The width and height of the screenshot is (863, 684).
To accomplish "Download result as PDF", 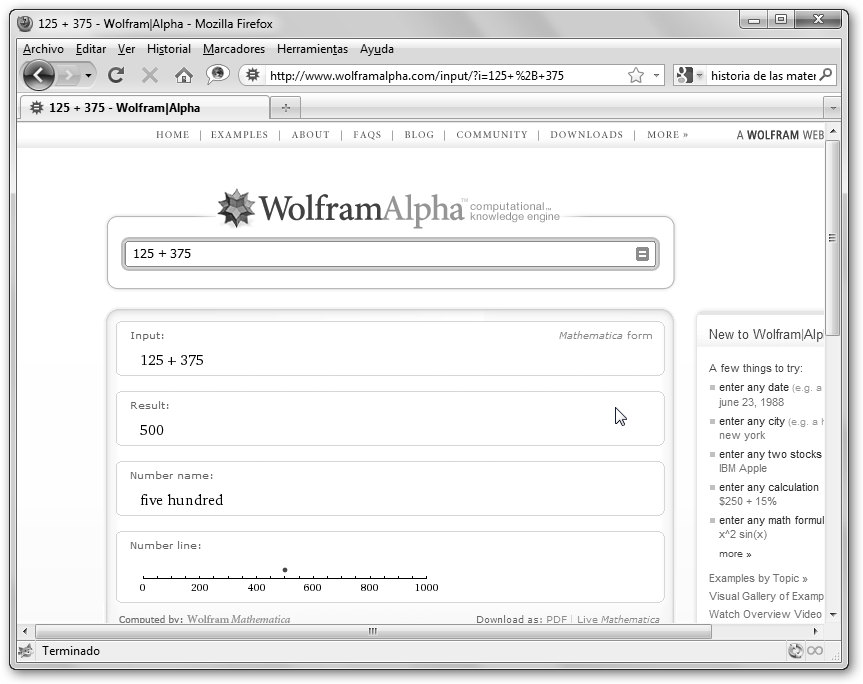I will point(556,620).
